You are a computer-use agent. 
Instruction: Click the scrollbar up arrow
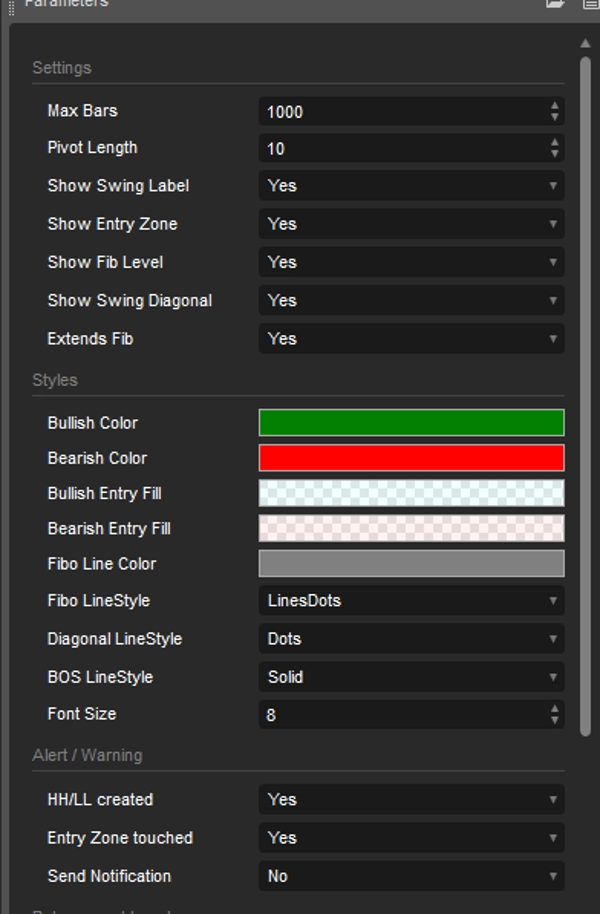pos(585,43)
